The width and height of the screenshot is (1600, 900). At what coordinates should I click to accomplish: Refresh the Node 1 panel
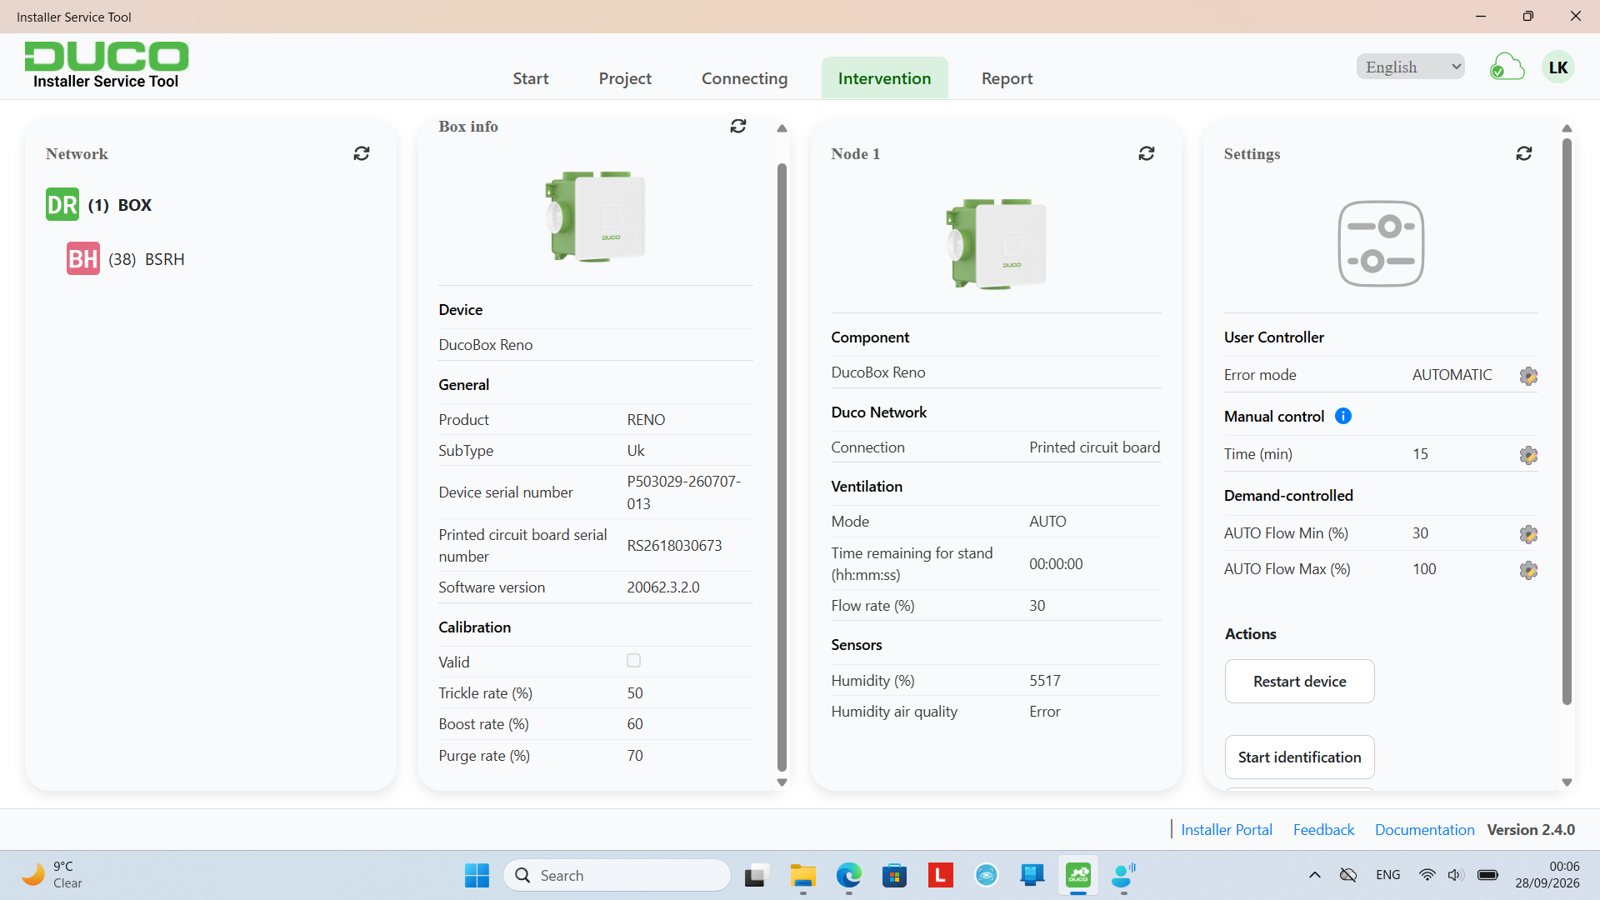[1147, 154]
